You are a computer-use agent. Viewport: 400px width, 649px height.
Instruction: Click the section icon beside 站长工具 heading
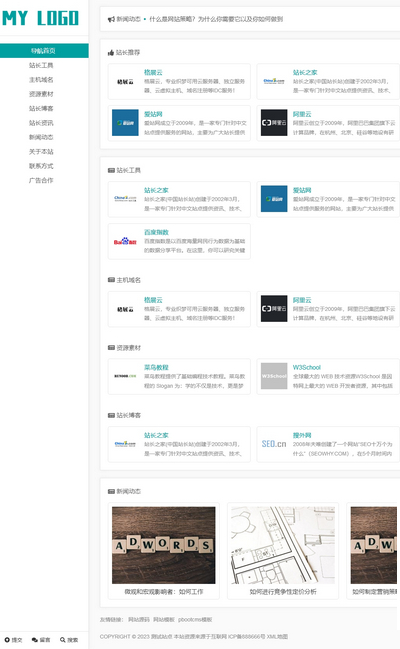pos(111,170)
